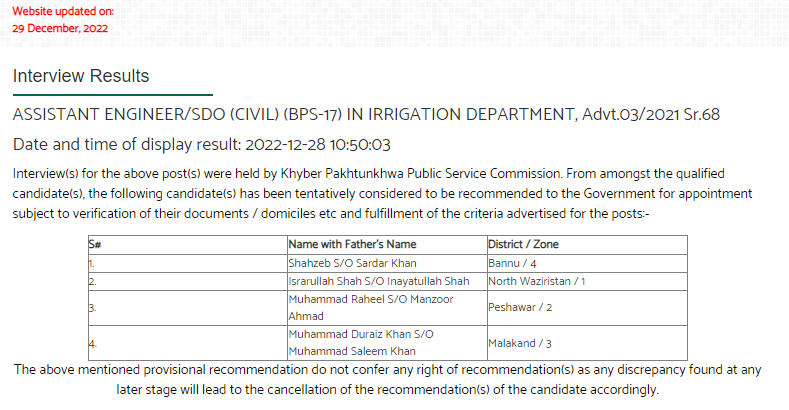
Task: Click the Interview Results heading
Action: click(x=81, y=76)
